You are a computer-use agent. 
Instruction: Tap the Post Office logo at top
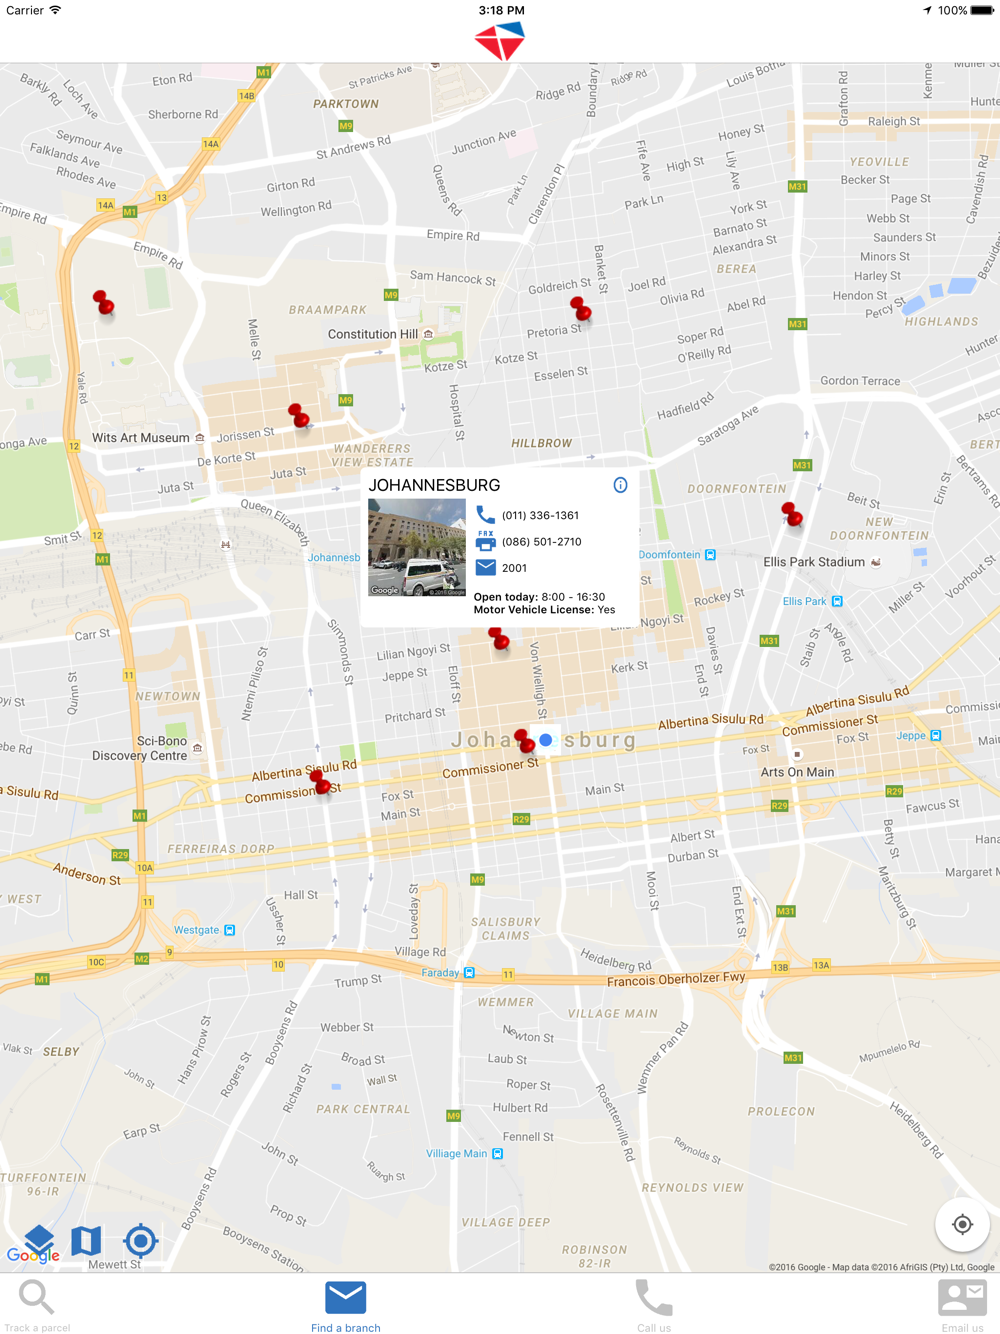500,41
